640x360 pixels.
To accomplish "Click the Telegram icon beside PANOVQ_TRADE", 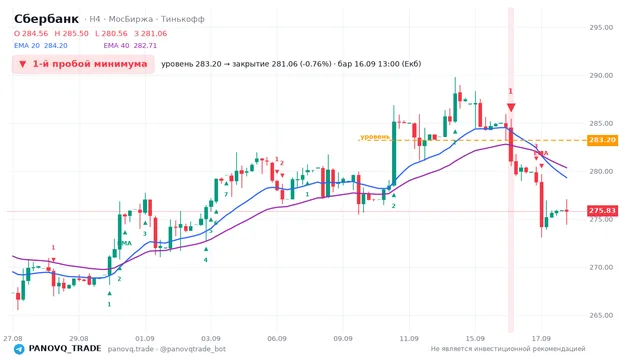I will pyautogui.click(x=19, y=349).
